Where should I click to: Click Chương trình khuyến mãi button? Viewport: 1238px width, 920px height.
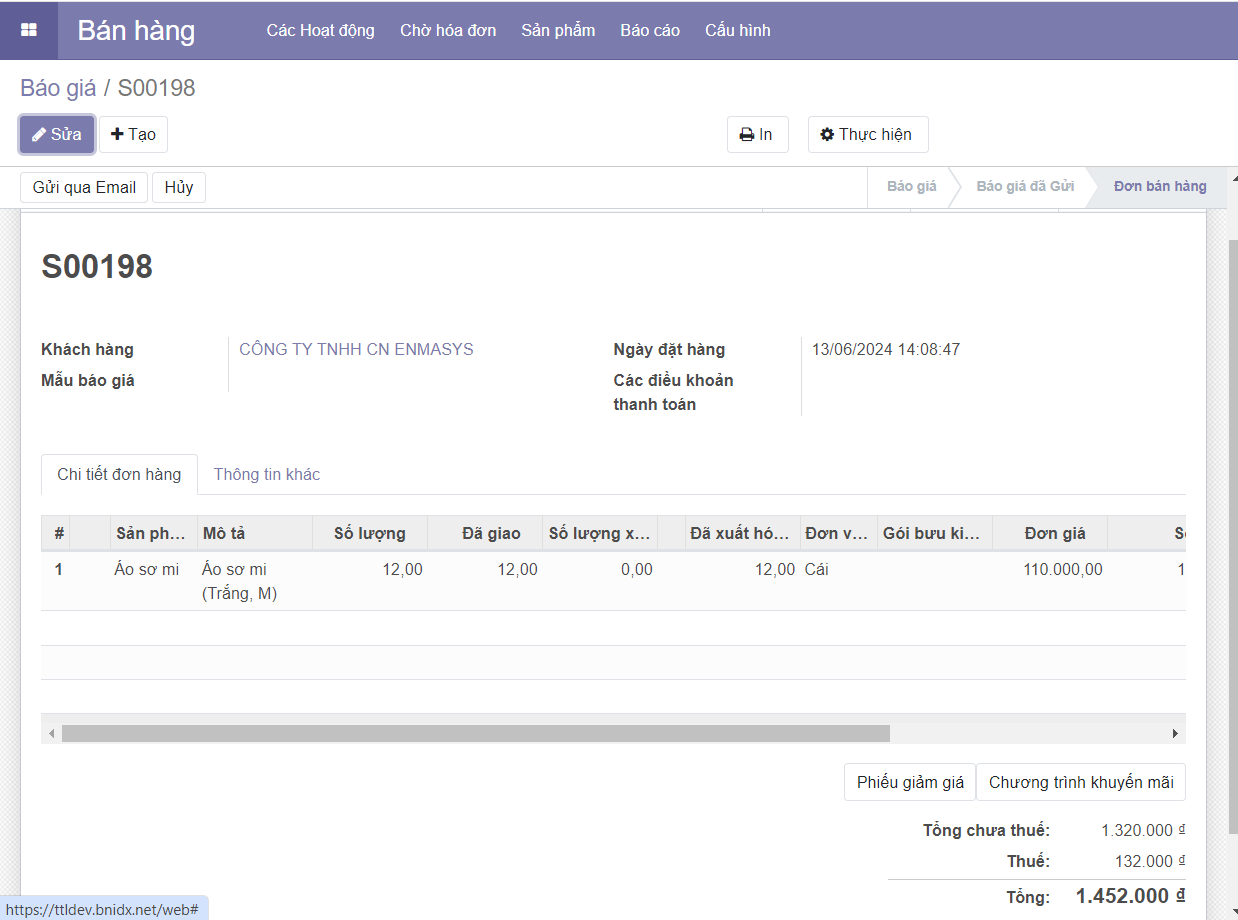pyautogui.click(x=1081, y=782)
